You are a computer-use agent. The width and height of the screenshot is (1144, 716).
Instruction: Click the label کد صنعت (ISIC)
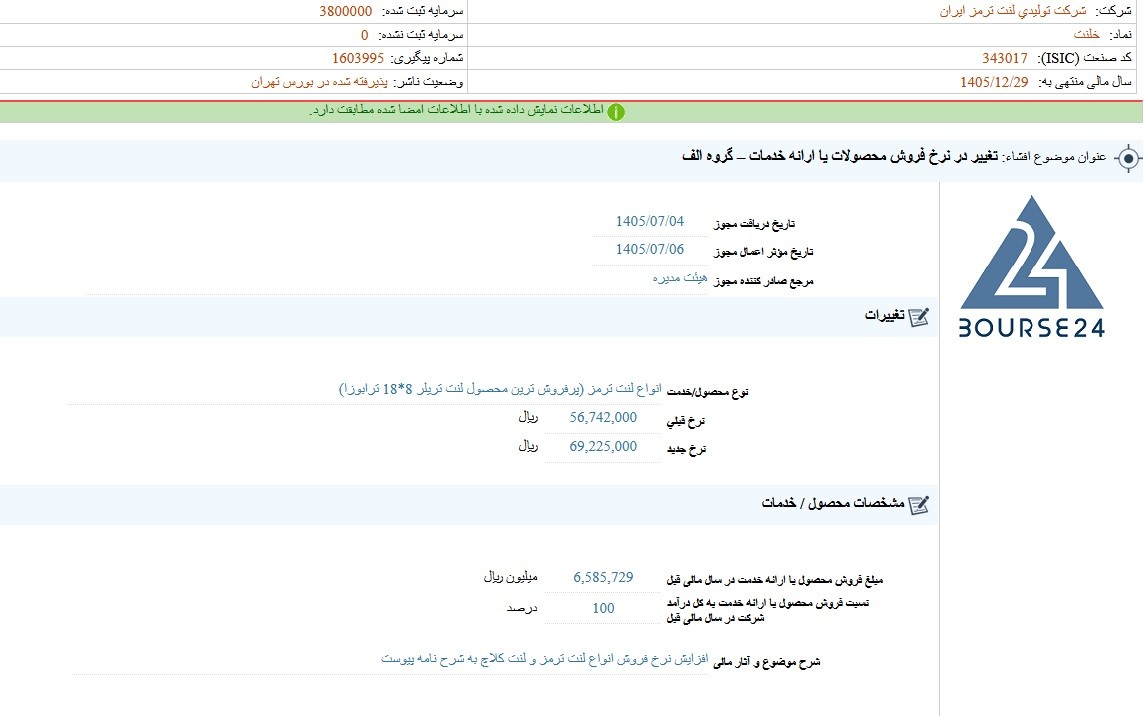pyautogui.click(x=1084, y=58)
